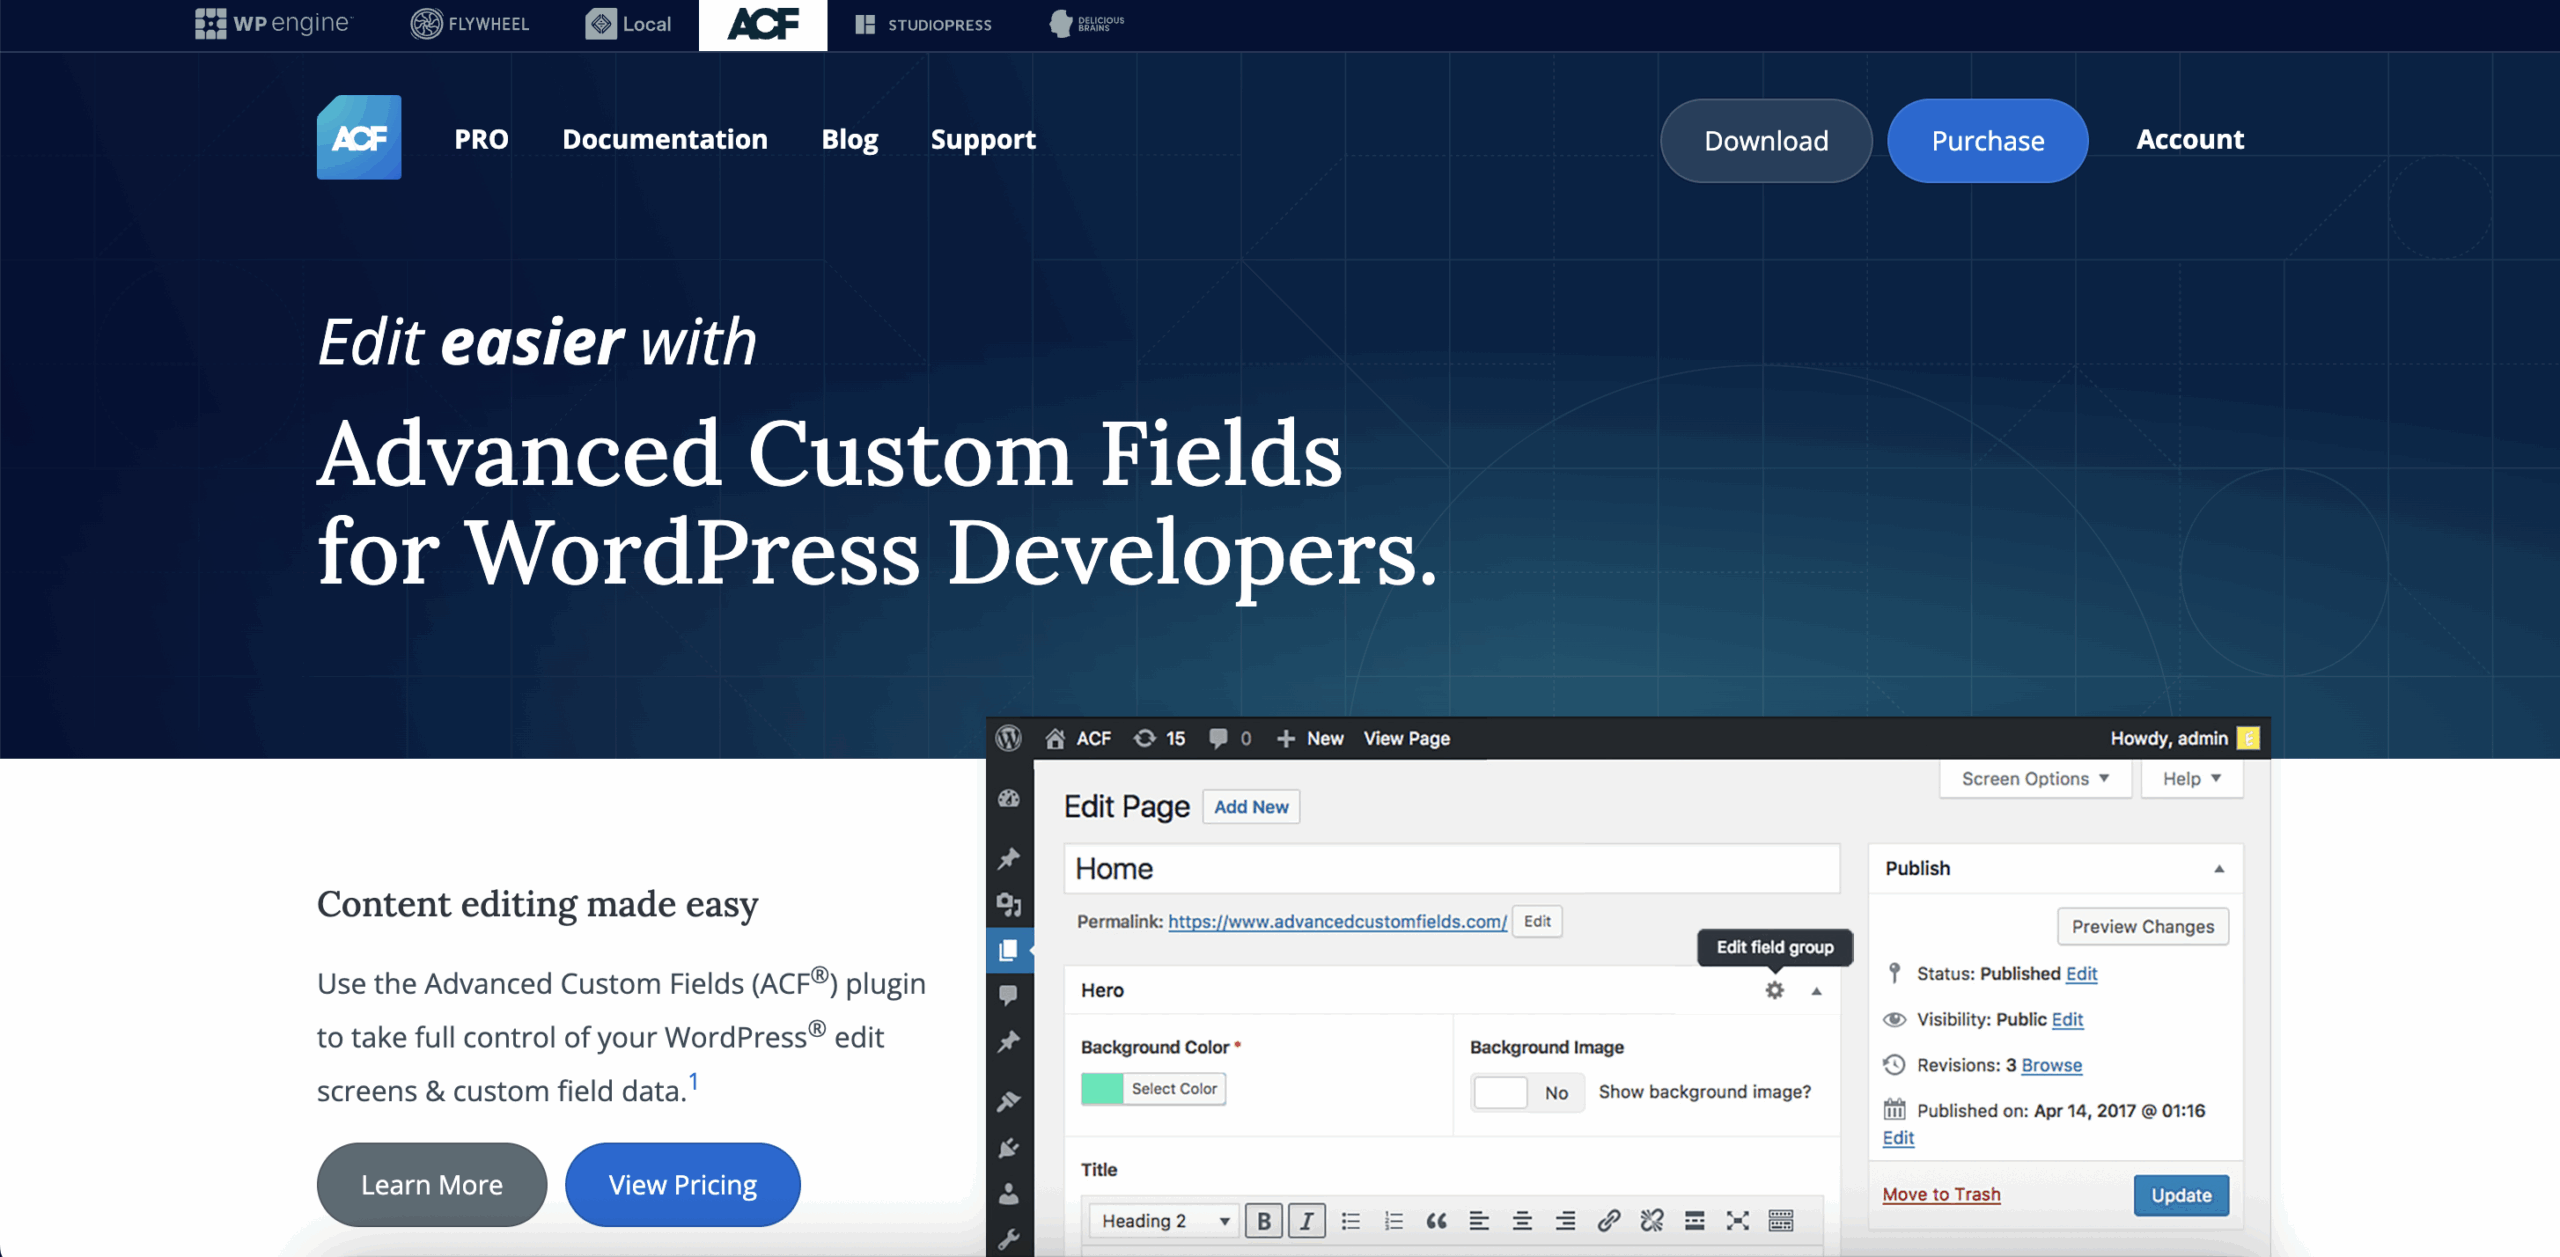This screenshot has height=1257, width=2560.
Task: Switch to the StudioPress brand tab
Action: (923, 23)
